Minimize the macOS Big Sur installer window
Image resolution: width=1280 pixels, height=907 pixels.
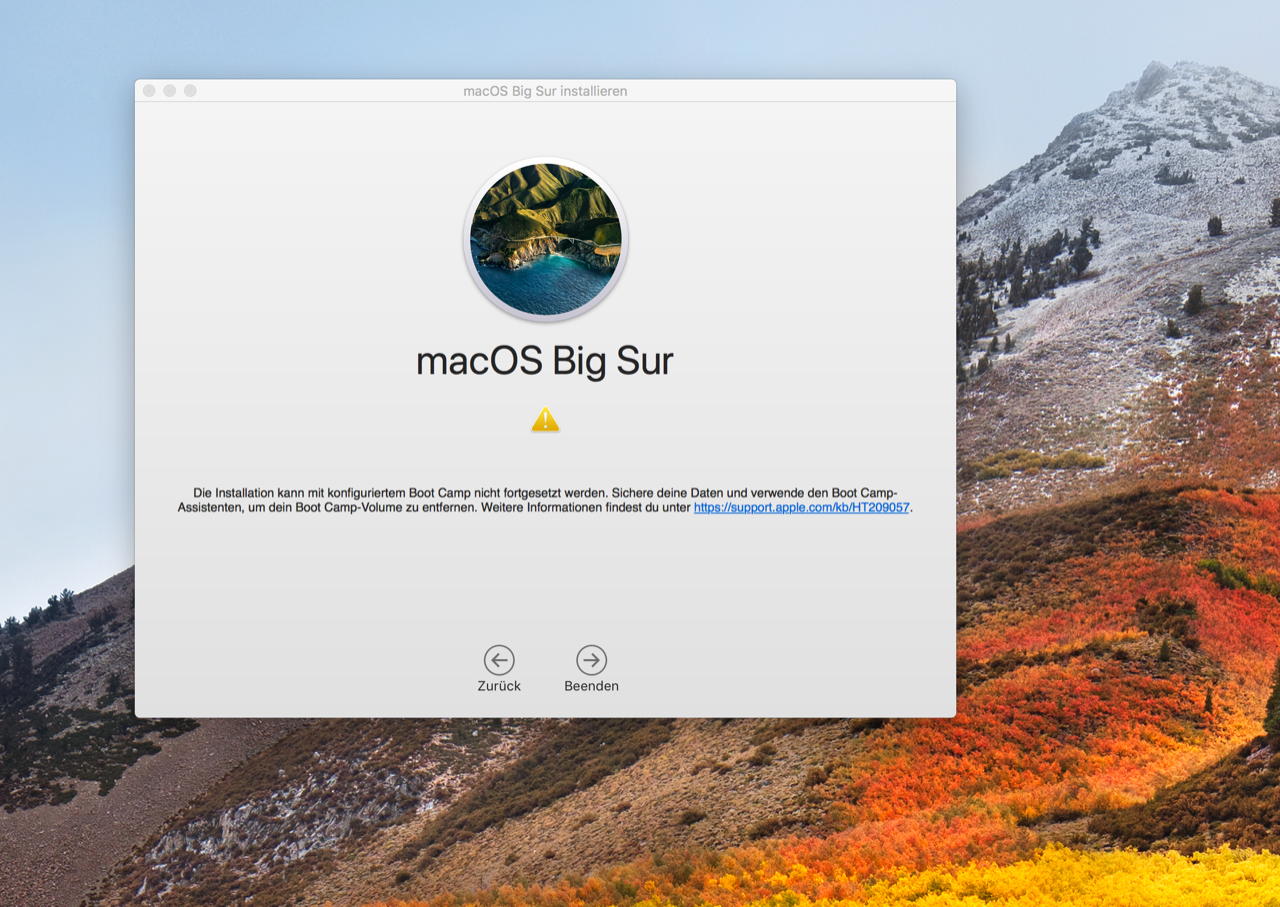click(x=170, y=91)
